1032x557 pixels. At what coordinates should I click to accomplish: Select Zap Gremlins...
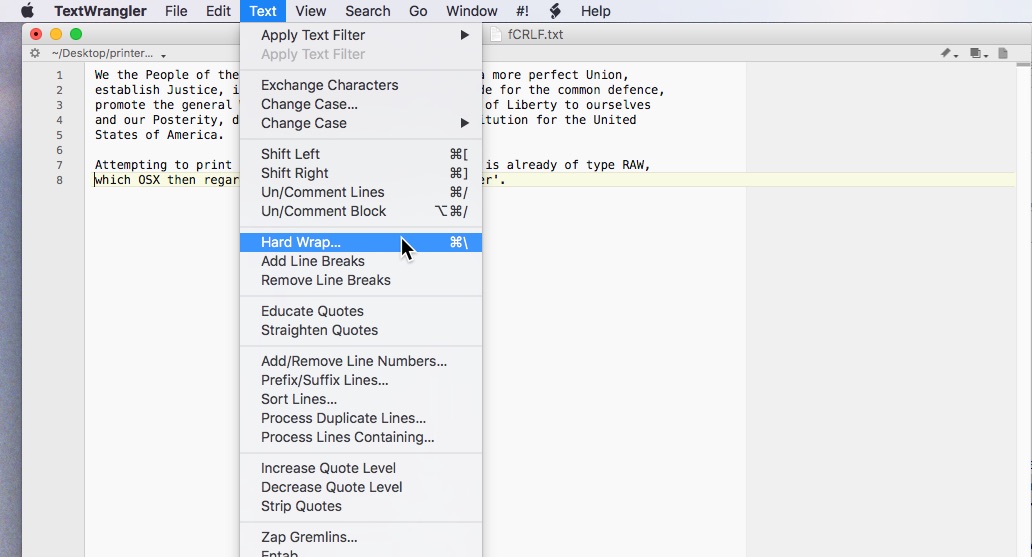(361, 538)
